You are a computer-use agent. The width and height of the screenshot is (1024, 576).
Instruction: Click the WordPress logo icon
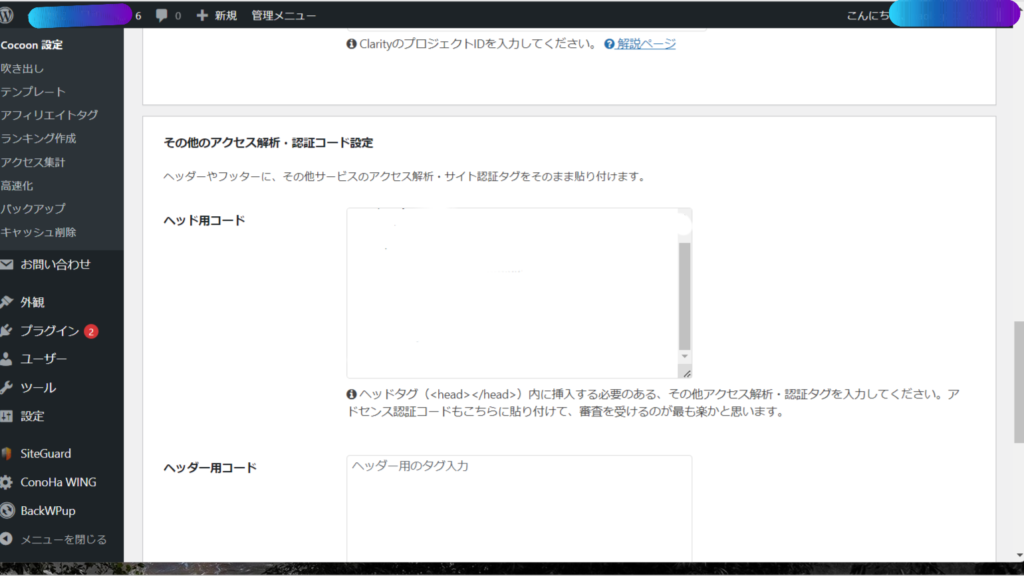point(7,15)
